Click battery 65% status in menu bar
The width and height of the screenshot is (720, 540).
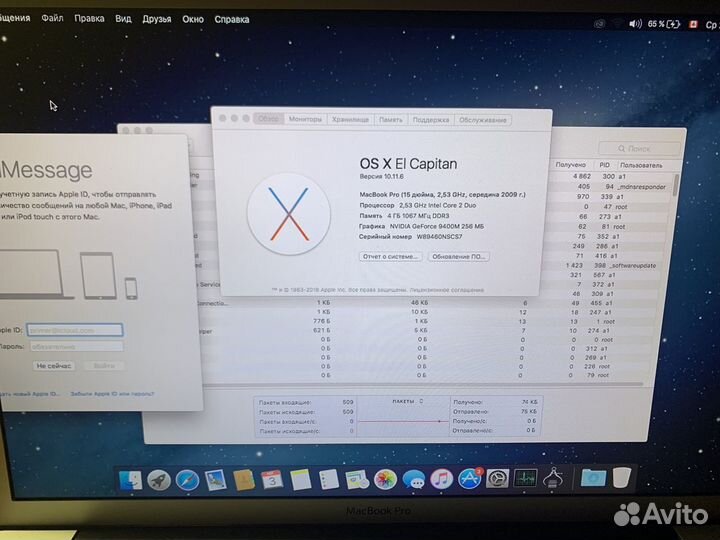(664, 24)
